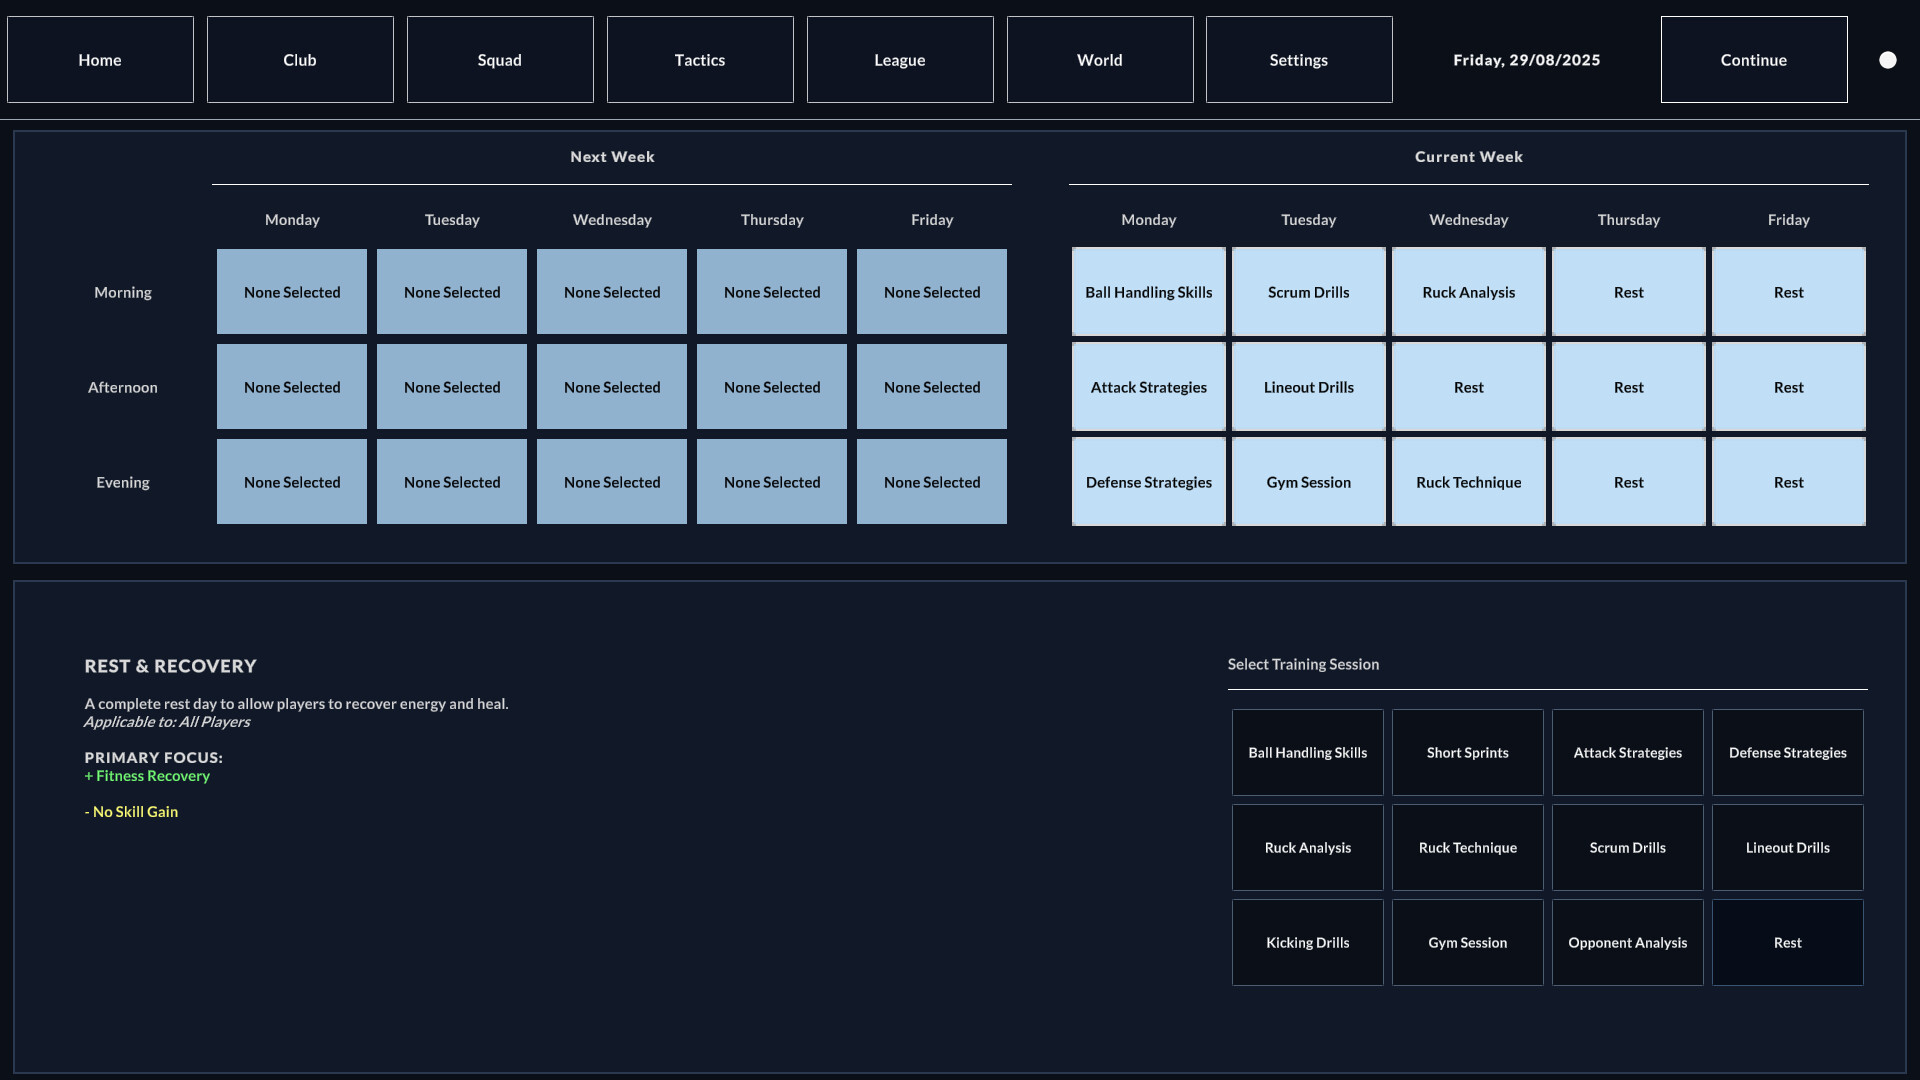Click Next Week Monday Morning slot marked None Selected
The height and width of the screenshot is (1080, 1920).
[291, 291]
